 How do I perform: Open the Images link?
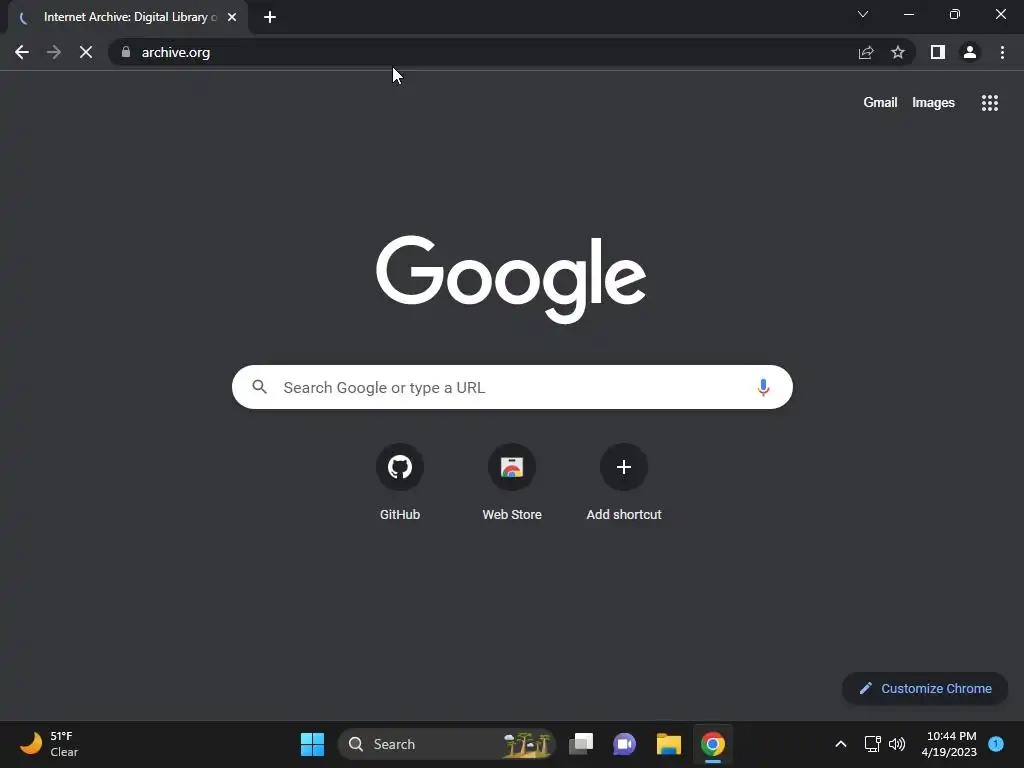(933, 103)
